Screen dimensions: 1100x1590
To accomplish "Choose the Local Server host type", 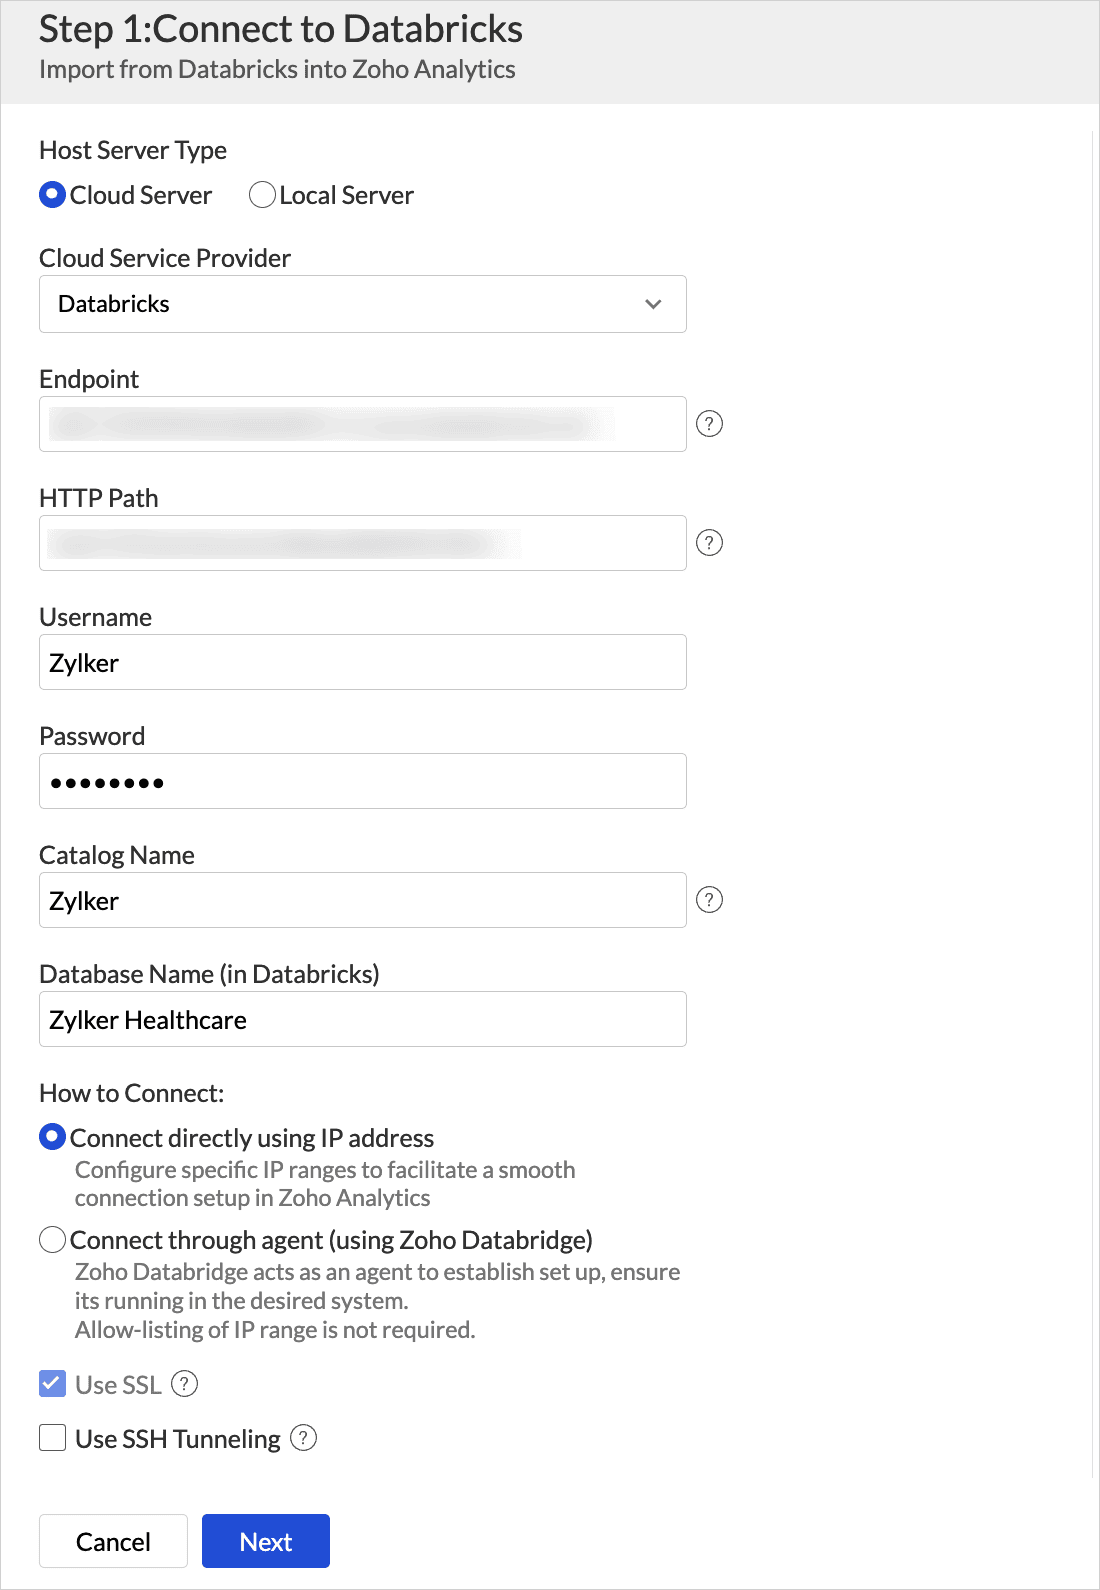I will (x=262, y=195).
